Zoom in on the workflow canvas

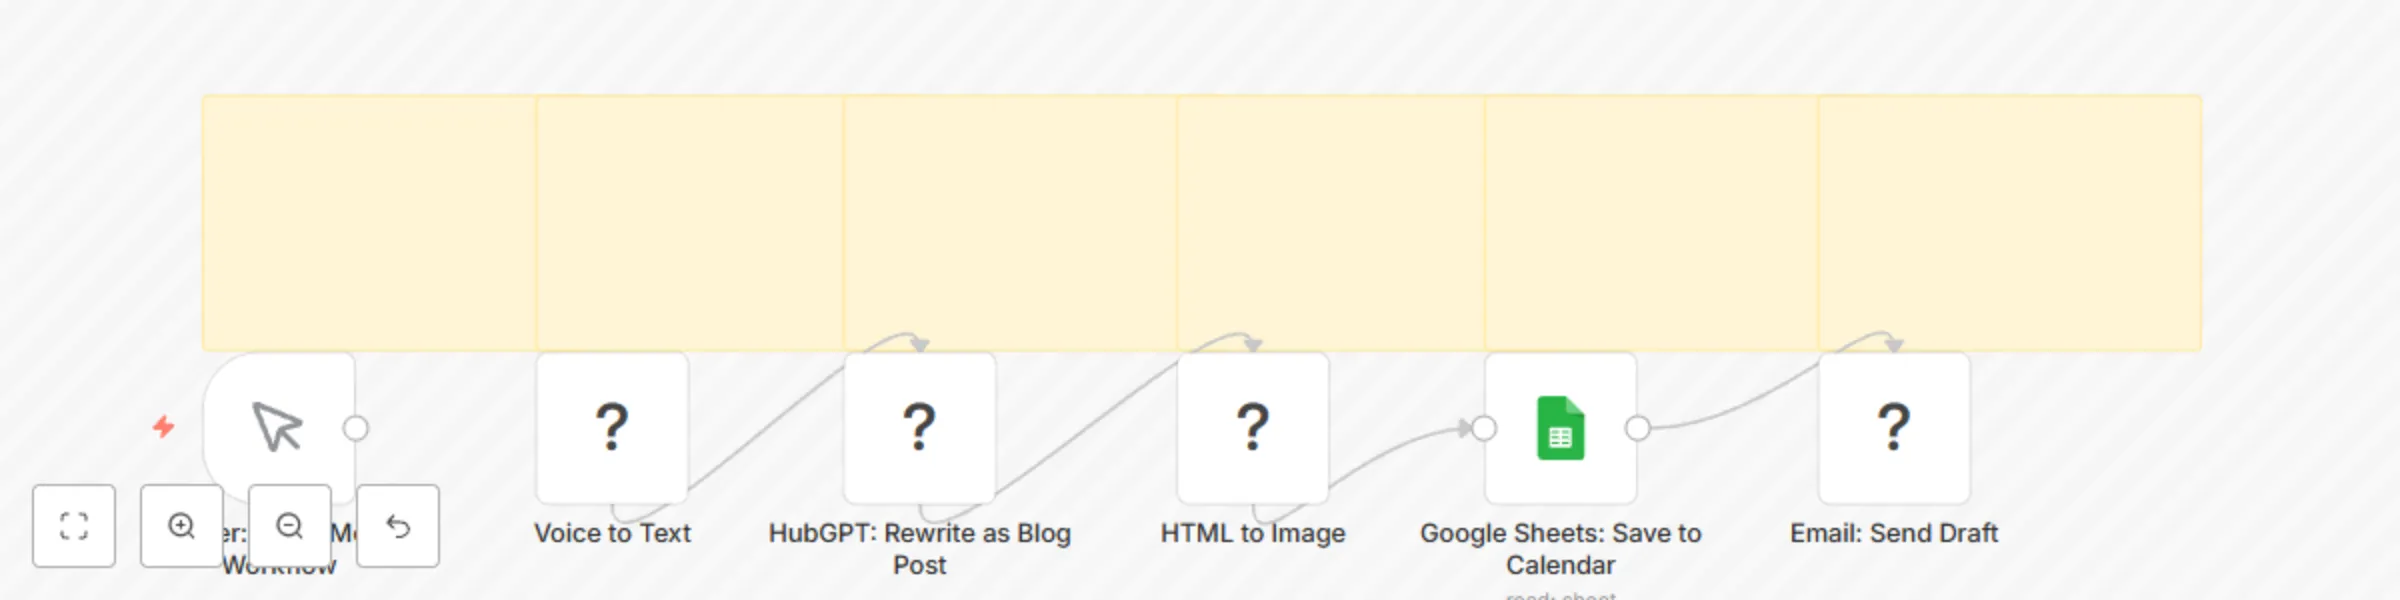tap(182, 526)
